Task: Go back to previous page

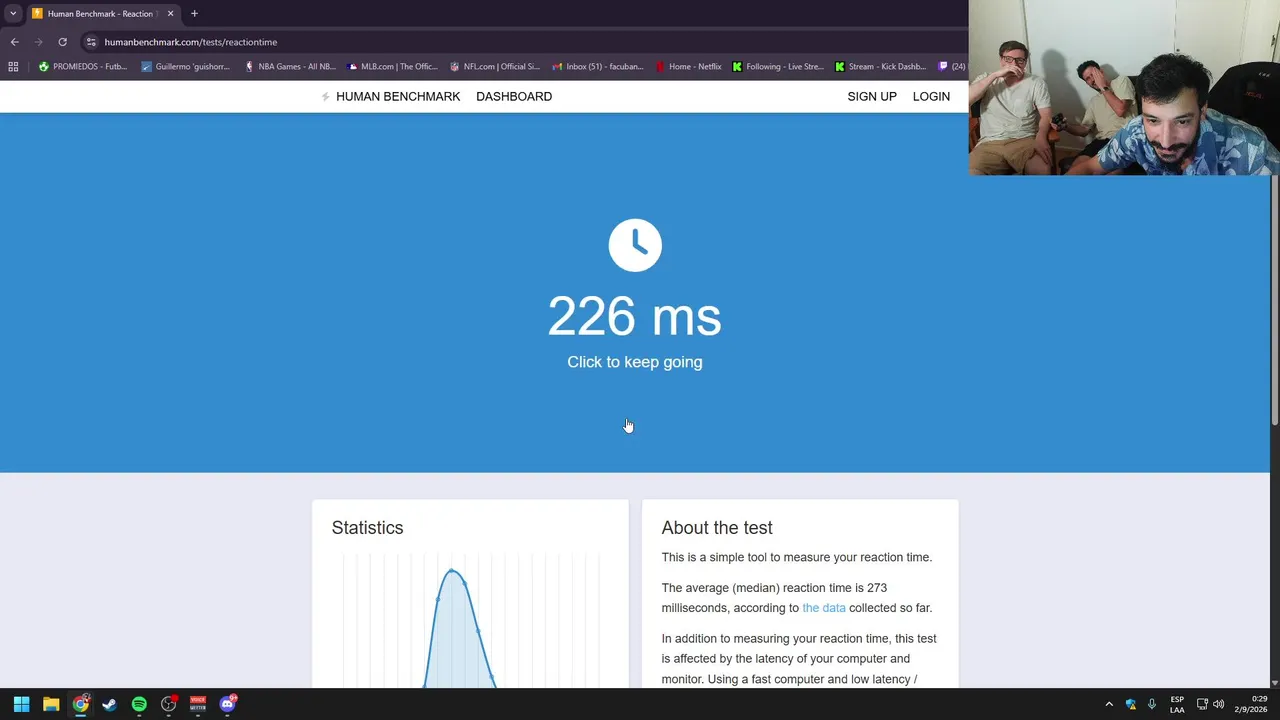Action: point(14,42)
